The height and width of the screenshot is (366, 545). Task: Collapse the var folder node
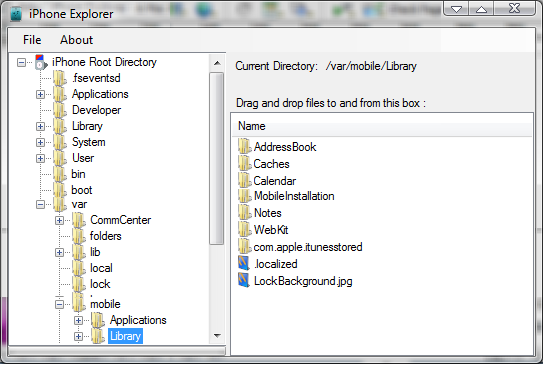coord(40,204)
